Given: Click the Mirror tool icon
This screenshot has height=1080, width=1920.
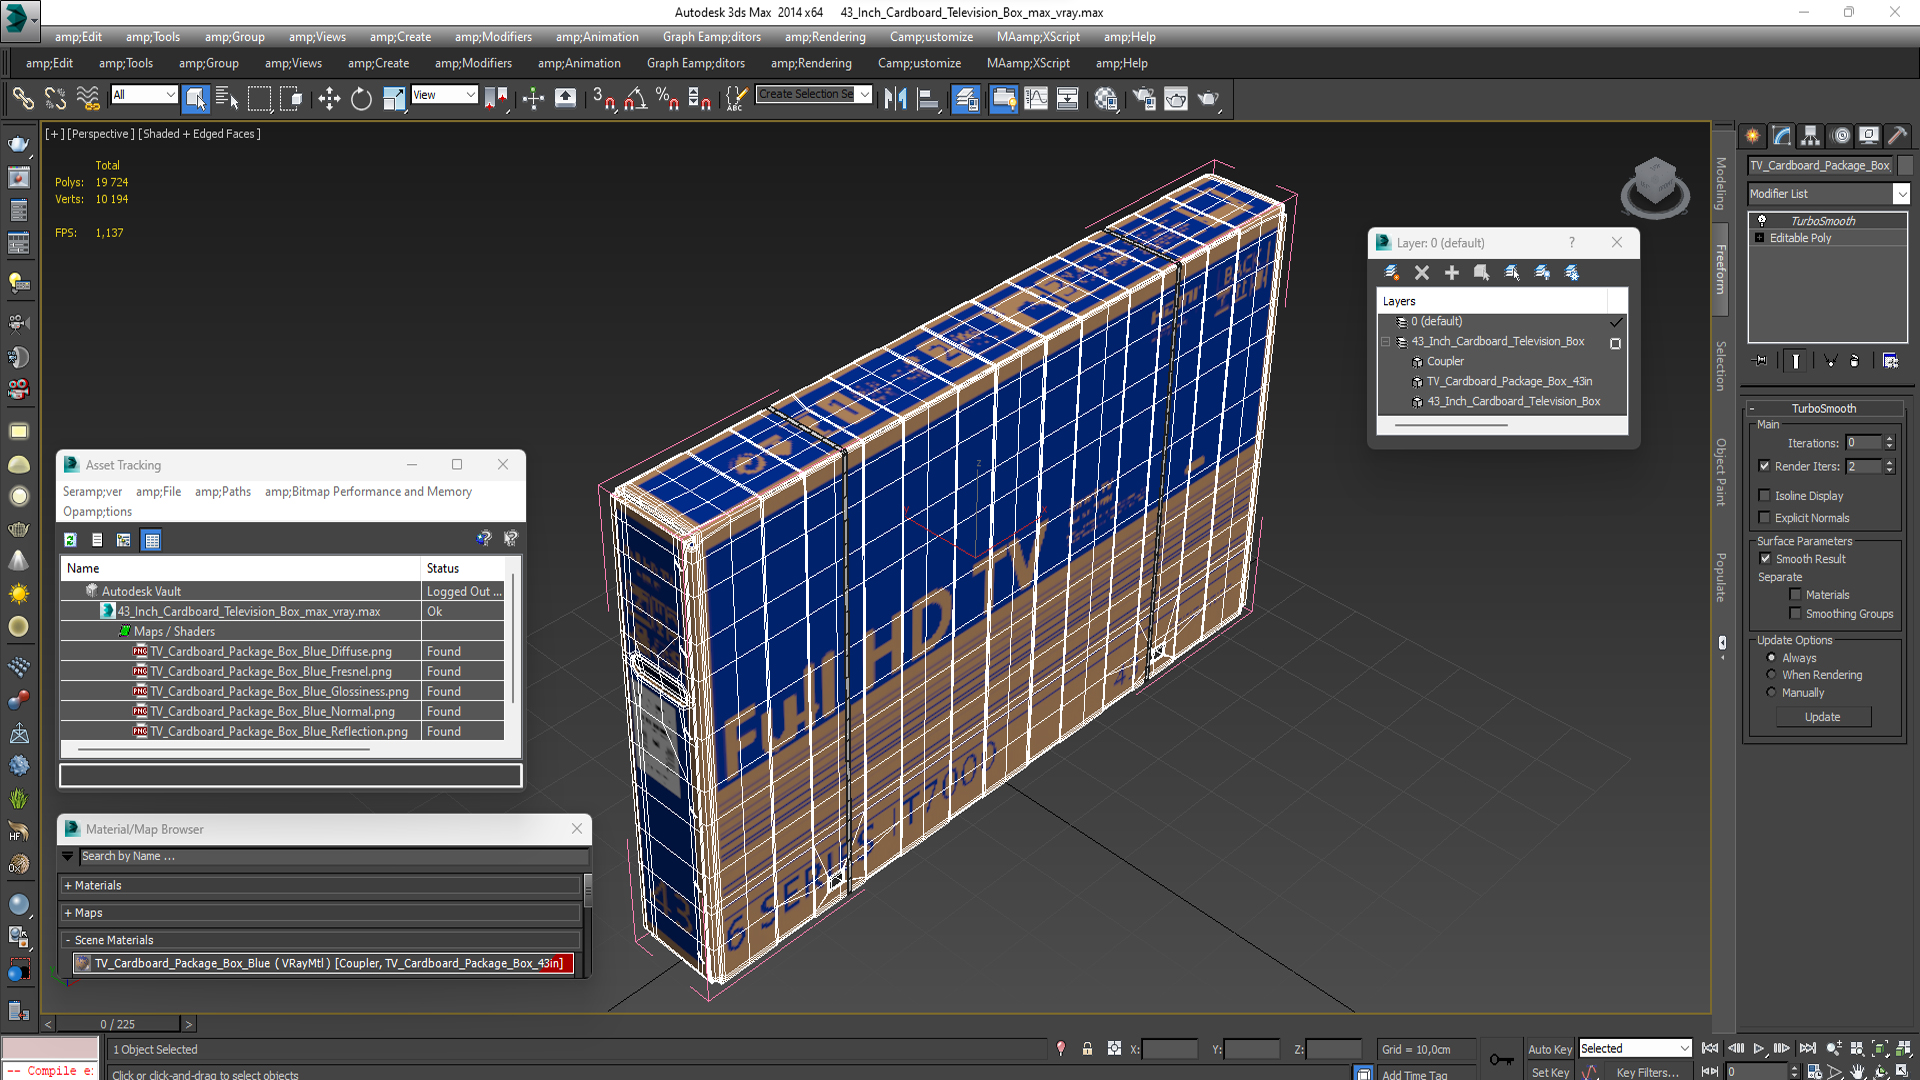Looking at the screenshot, I should tap(896, 98).
